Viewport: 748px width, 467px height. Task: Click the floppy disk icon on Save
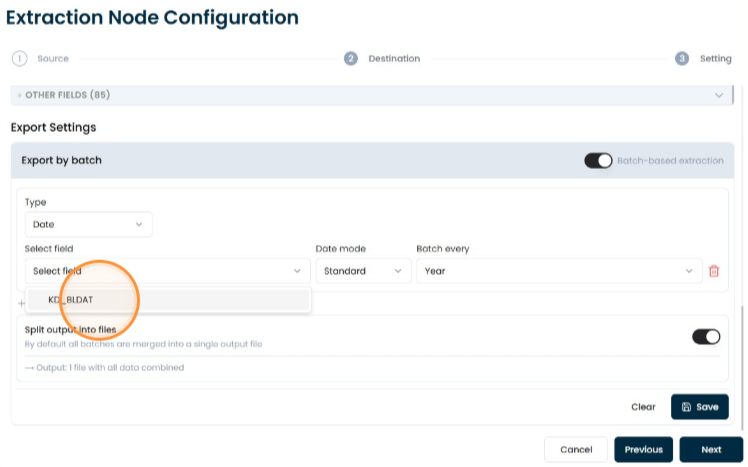(686, 407)
